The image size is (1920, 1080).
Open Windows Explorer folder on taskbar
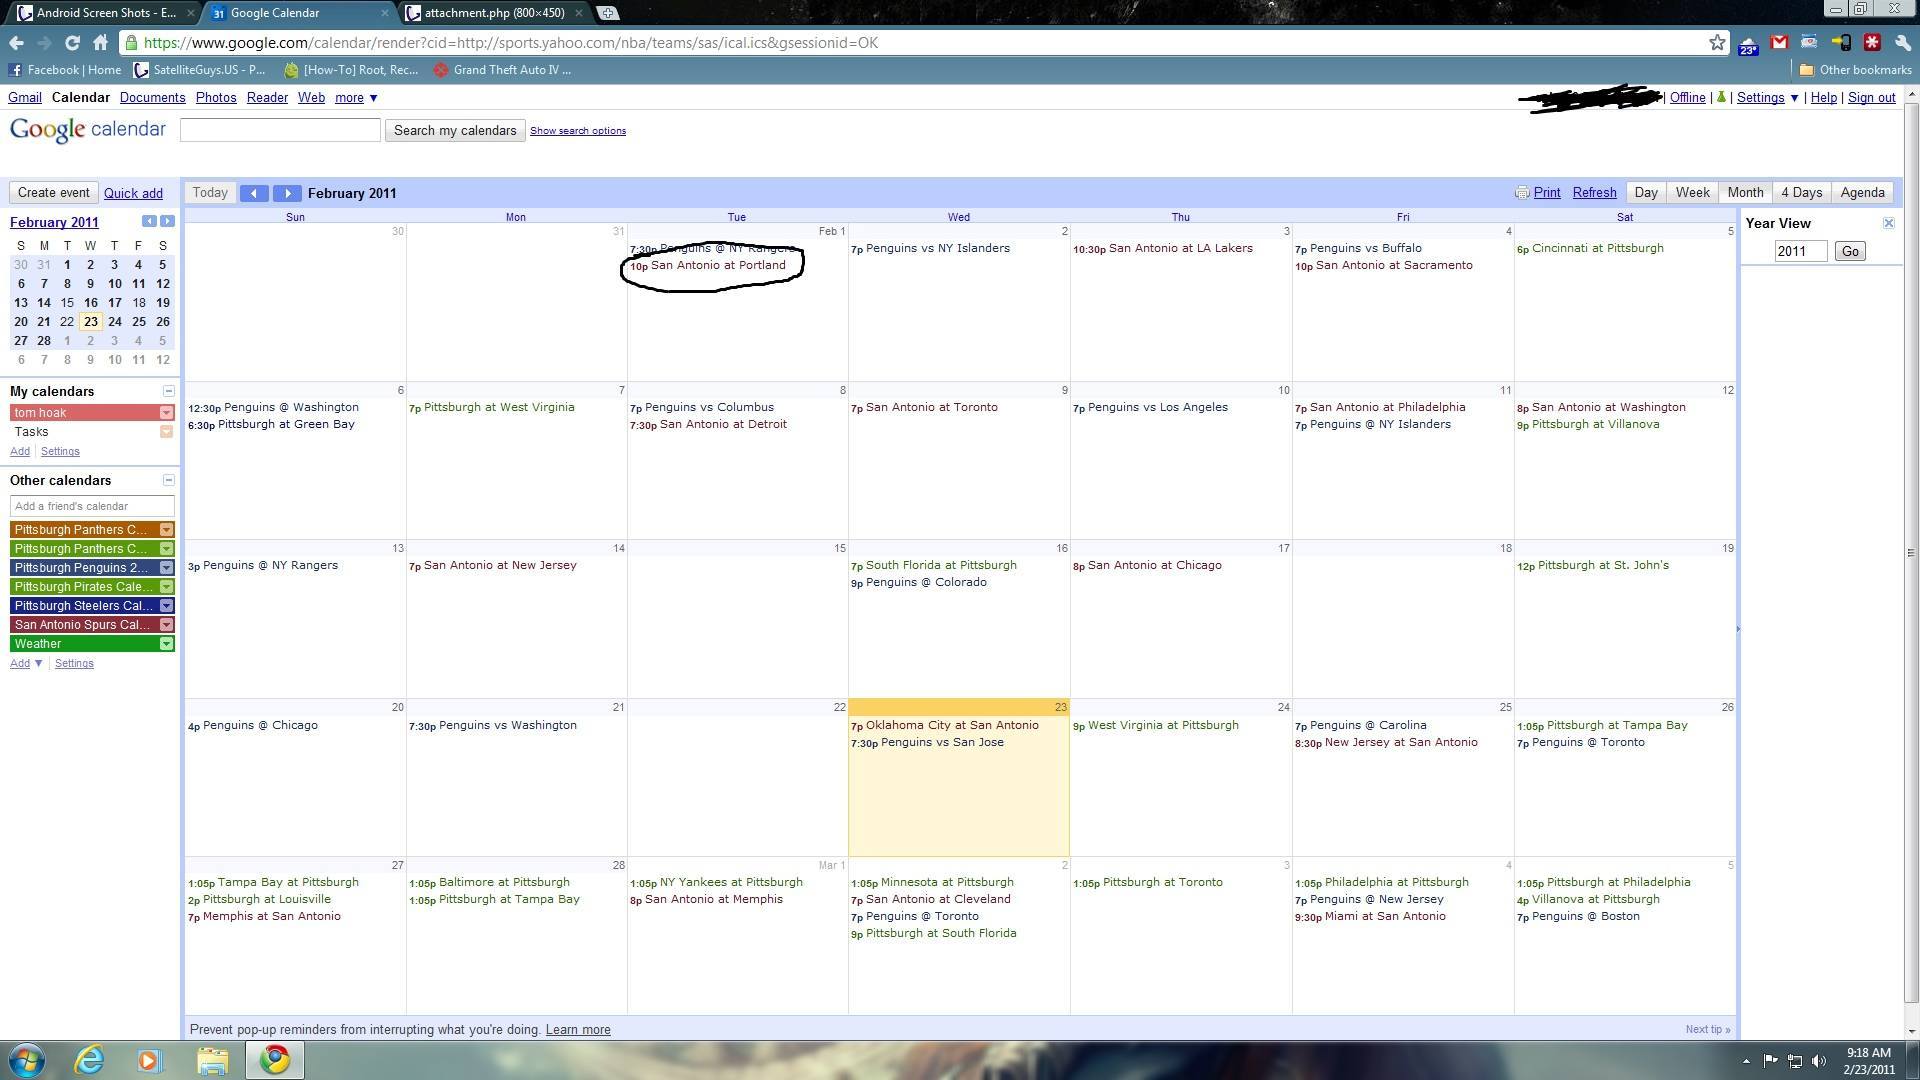point(212,1060)
